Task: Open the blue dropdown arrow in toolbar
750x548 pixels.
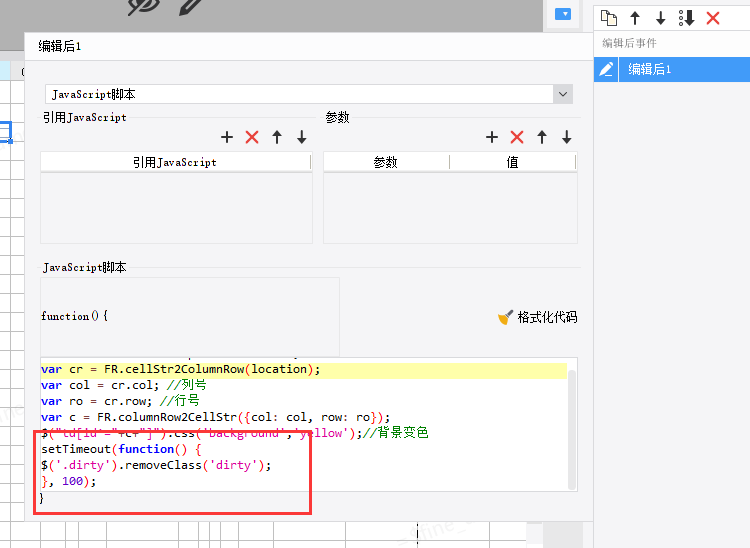Action: [x=563, y=14]
